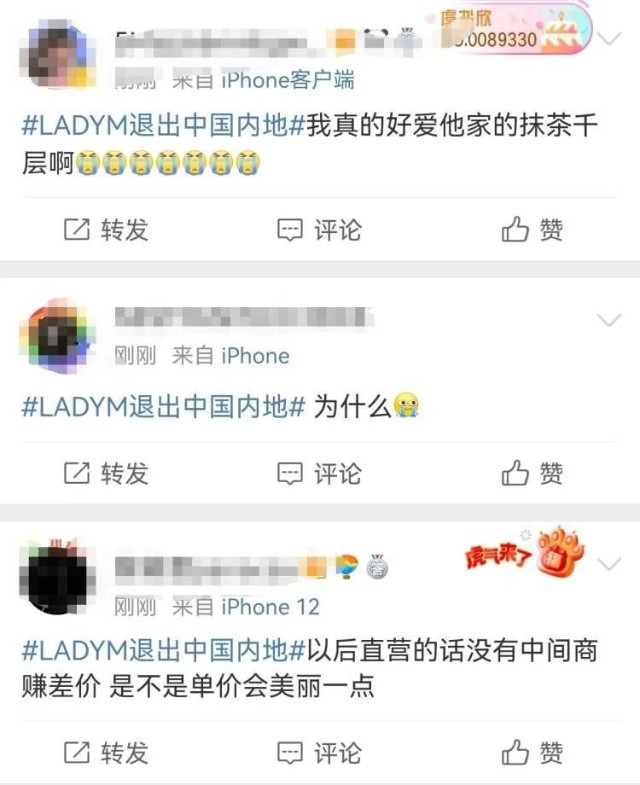Image resolution: width=640 pixels, height=785 pixels.
Task: Open comments on the matcha crepe post
Action: pyautogui.click(x=319, y=230)
